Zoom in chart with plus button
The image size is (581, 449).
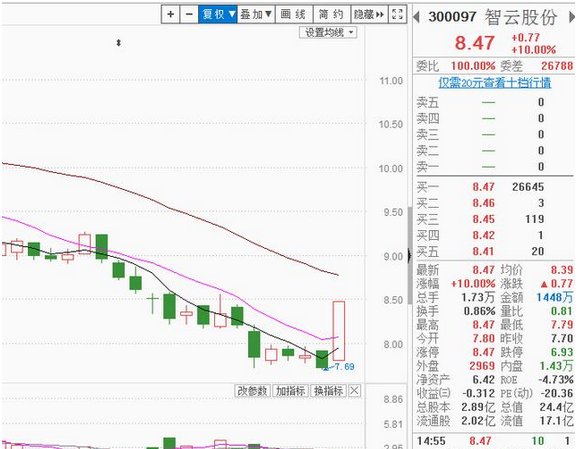click(x=170, y=14)
